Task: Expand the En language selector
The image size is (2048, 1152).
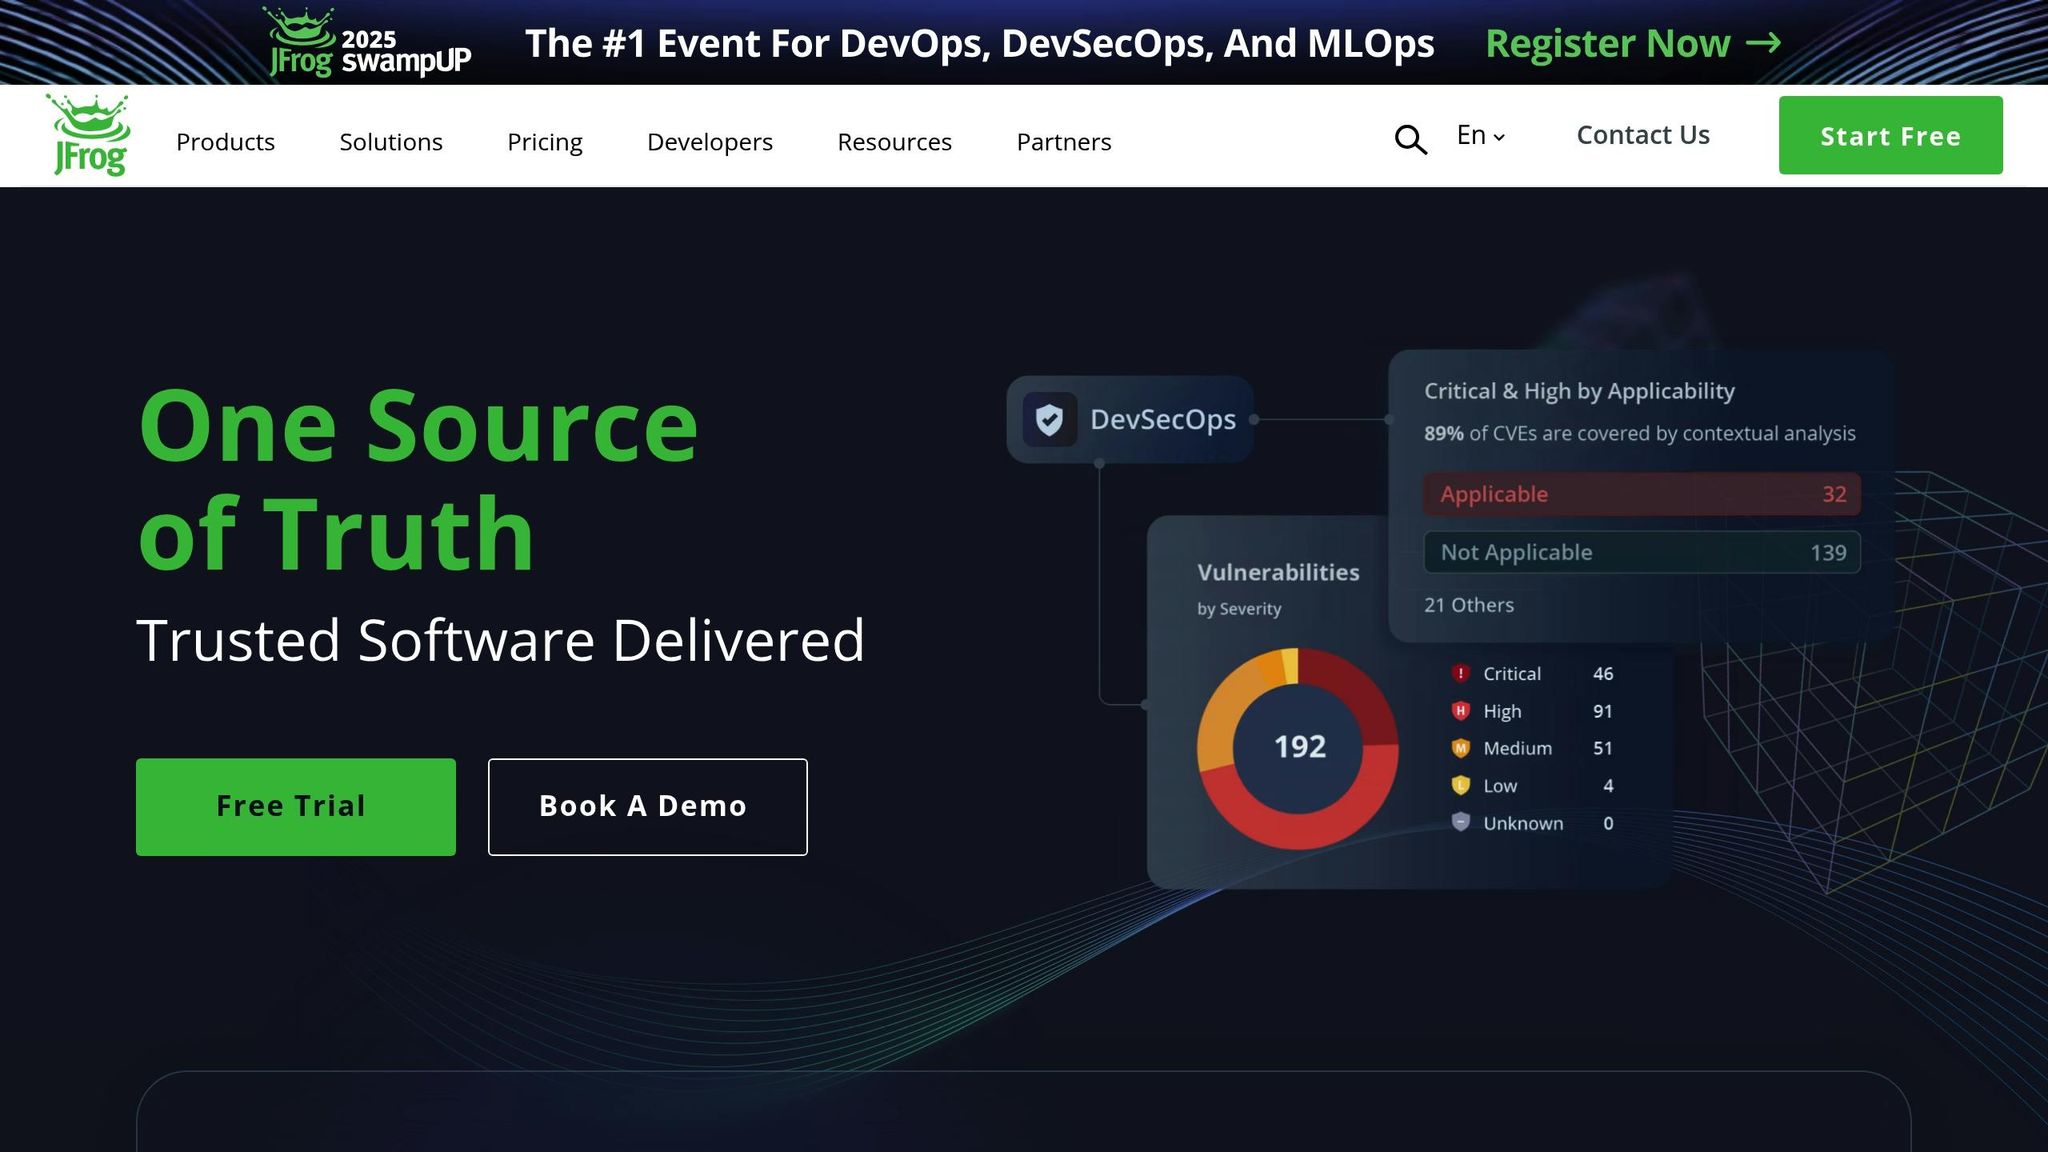Action: 1480,136
